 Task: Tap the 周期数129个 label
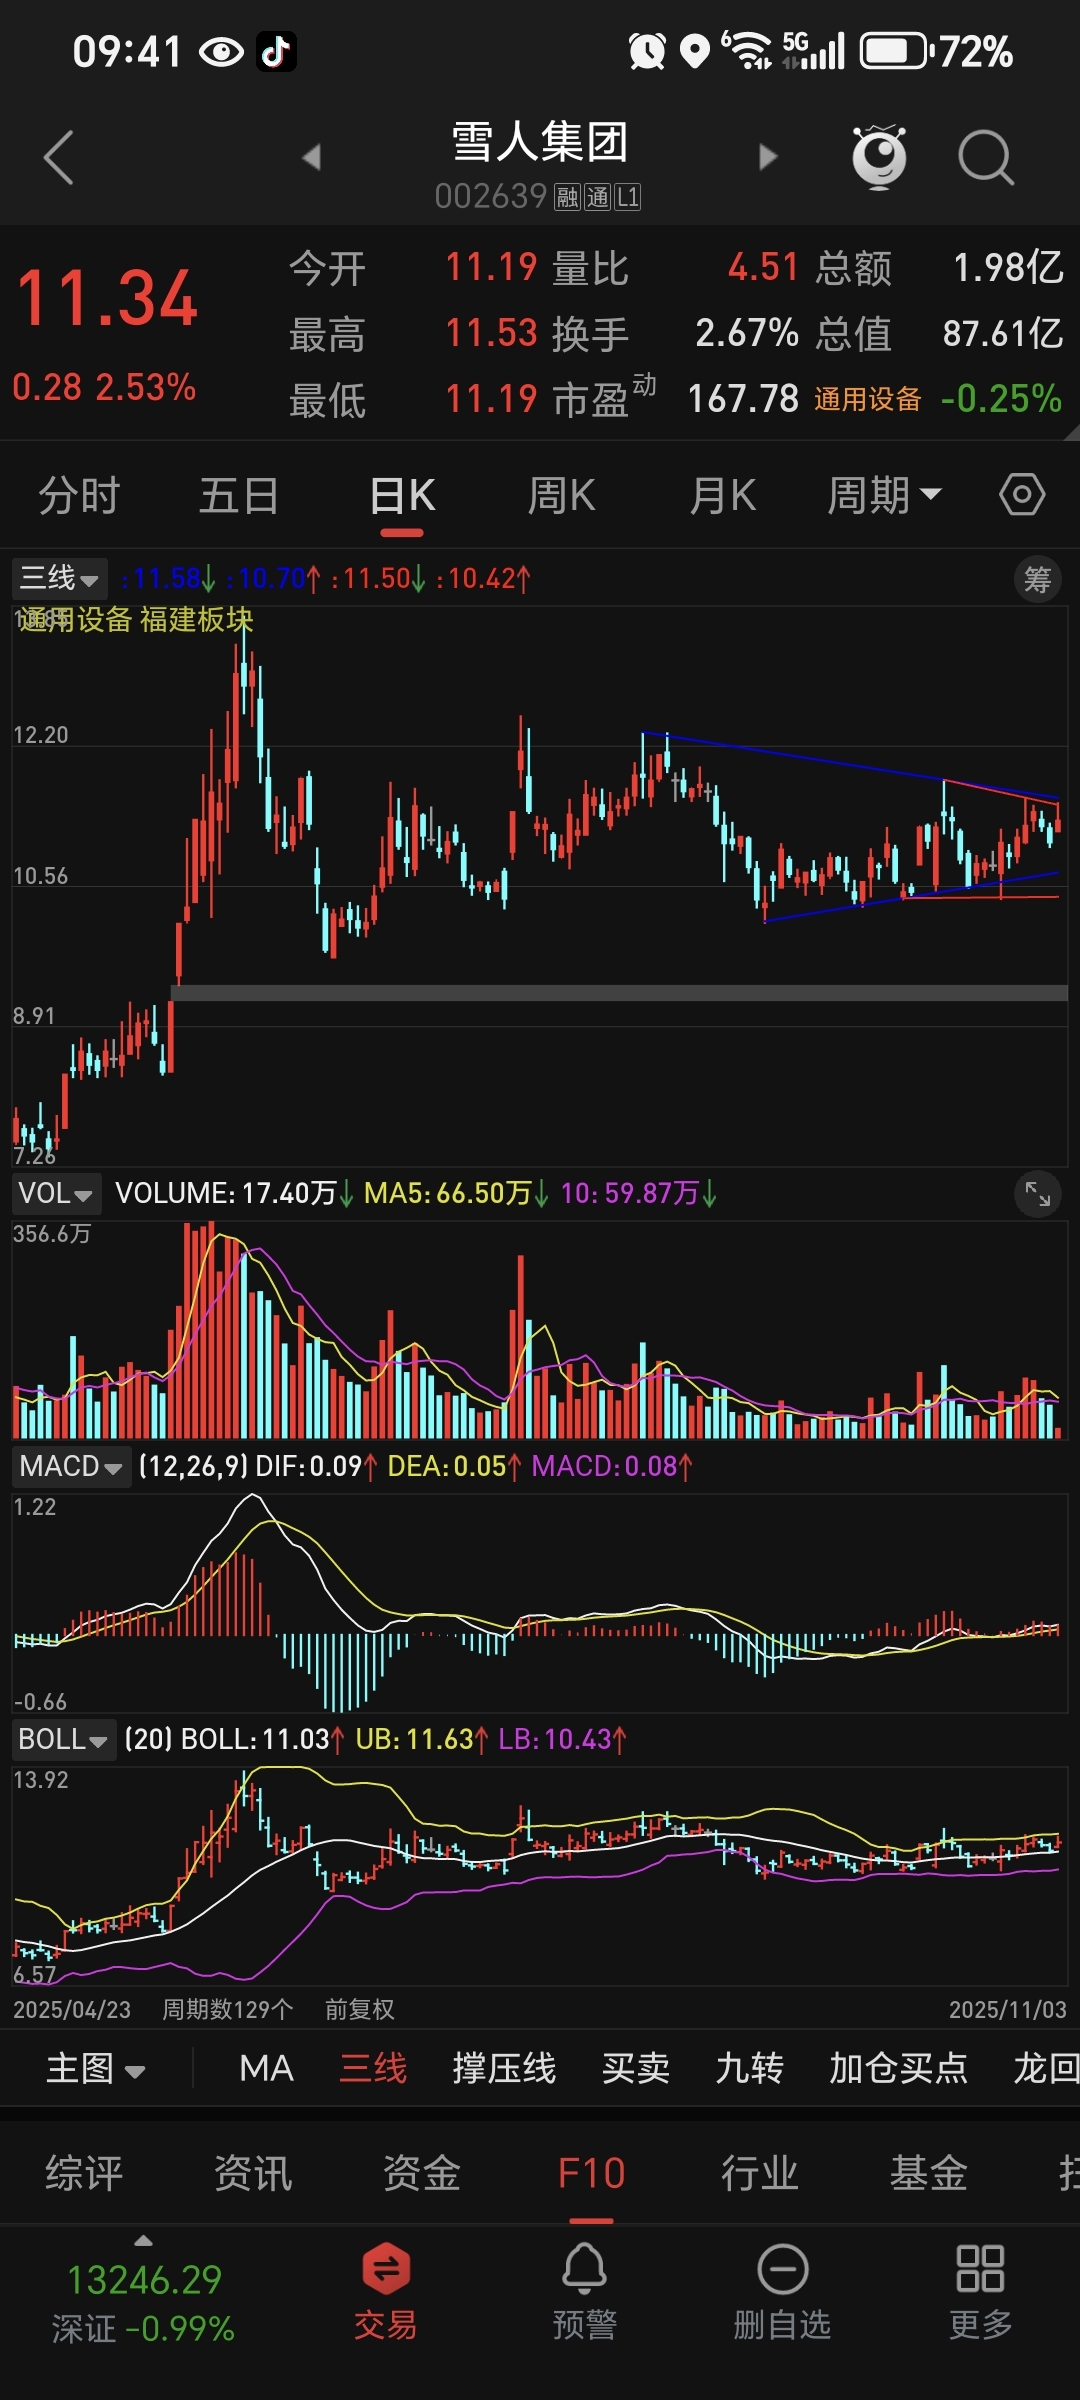coord(228,2009)
